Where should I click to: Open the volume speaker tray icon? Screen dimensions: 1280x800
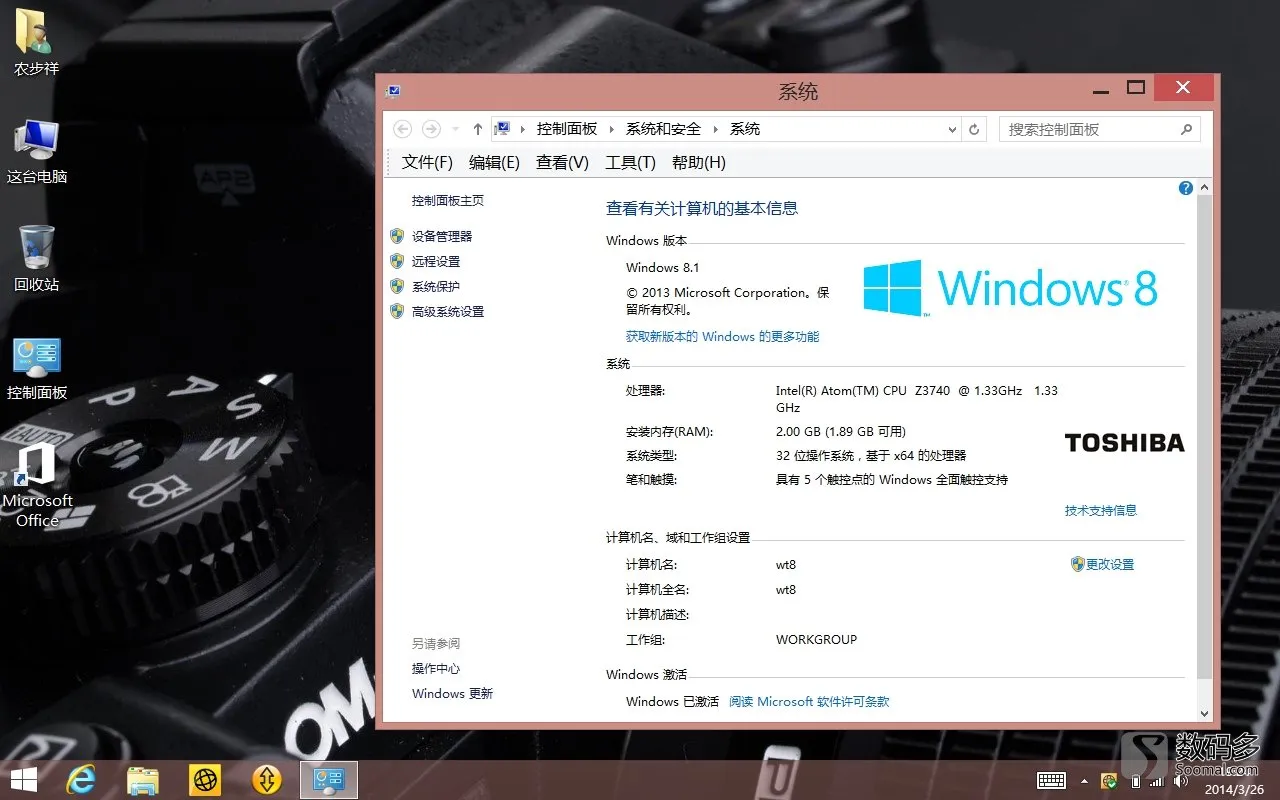pyautogui.click(x=1180, y=781)
